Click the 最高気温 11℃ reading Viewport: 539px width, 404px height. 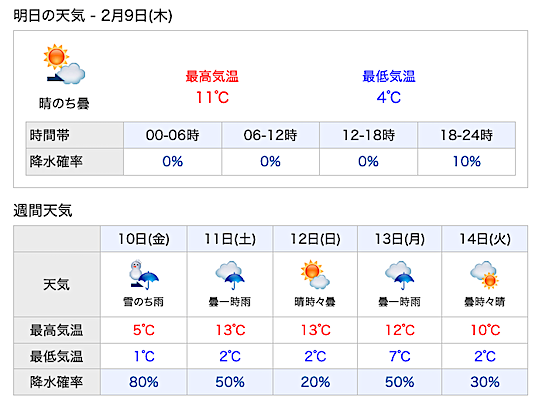(x=212, y=97)
